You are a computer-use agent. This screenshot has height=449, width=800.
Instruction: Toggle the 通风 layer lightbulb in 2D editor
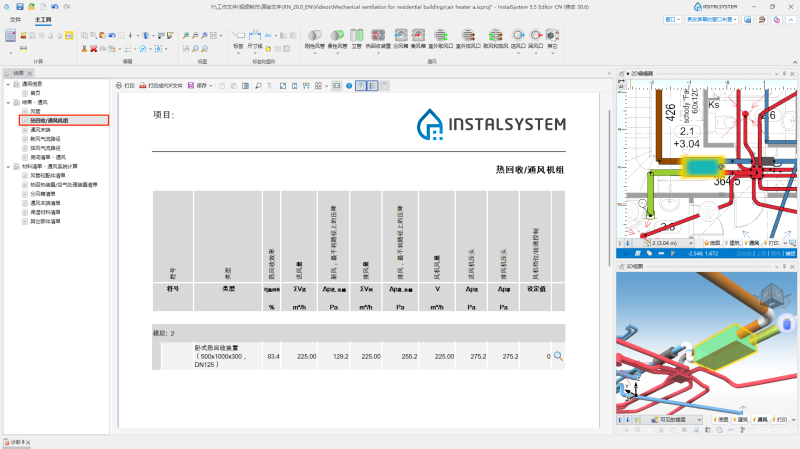746,243
